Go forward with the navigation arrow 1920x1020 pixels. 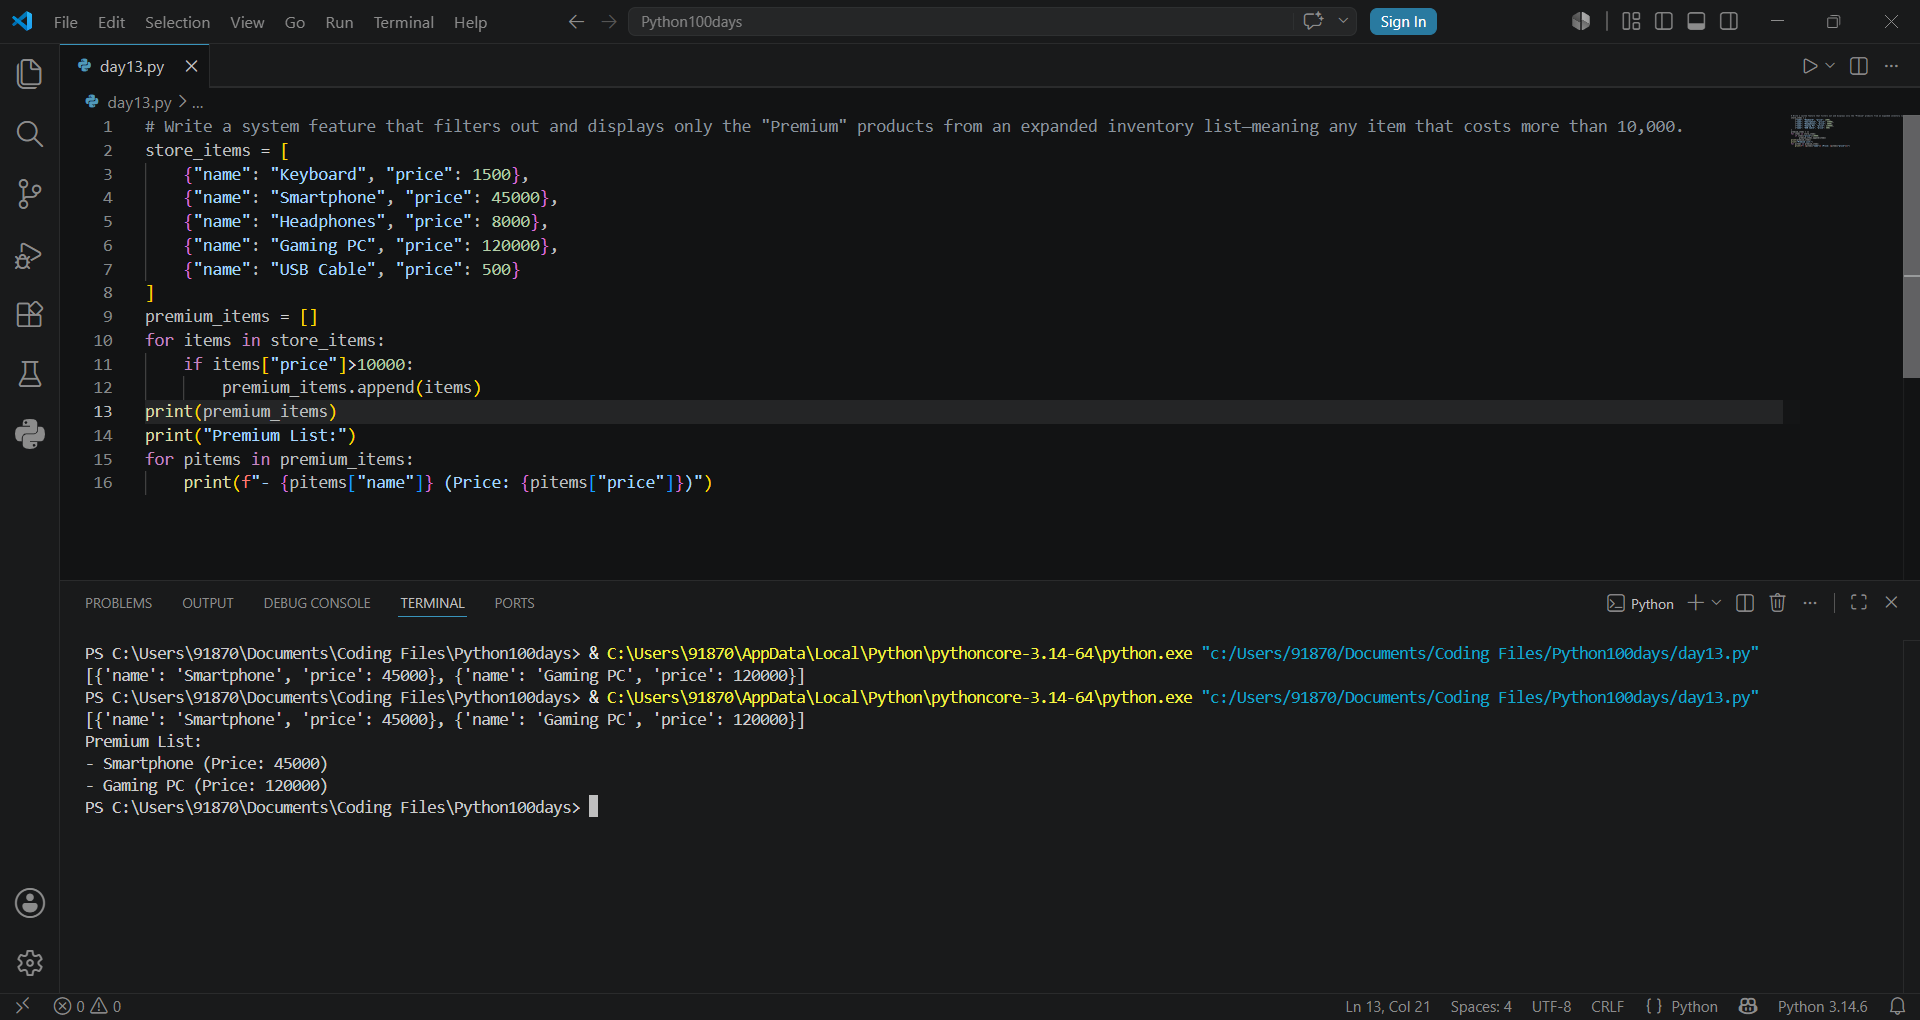[x=609, y=22]
